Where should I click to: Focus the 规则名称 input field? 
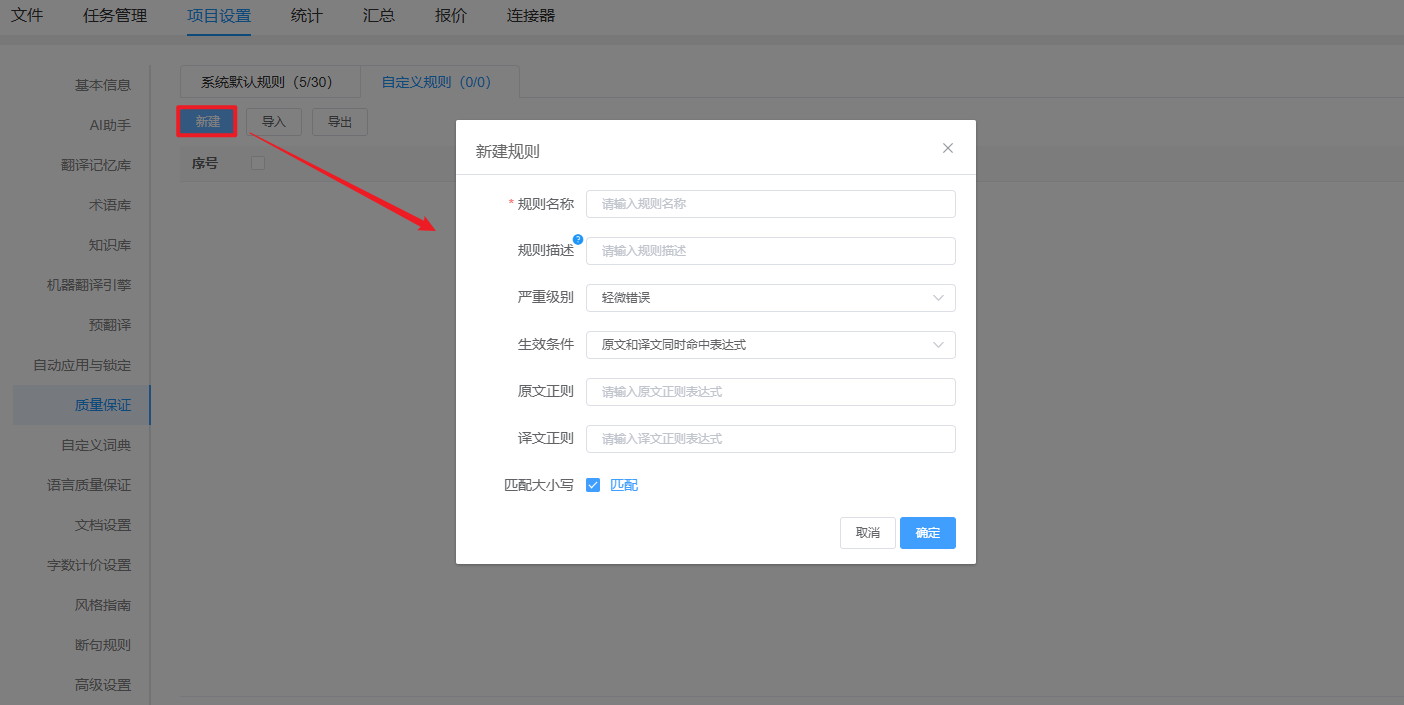pos(770,204)
